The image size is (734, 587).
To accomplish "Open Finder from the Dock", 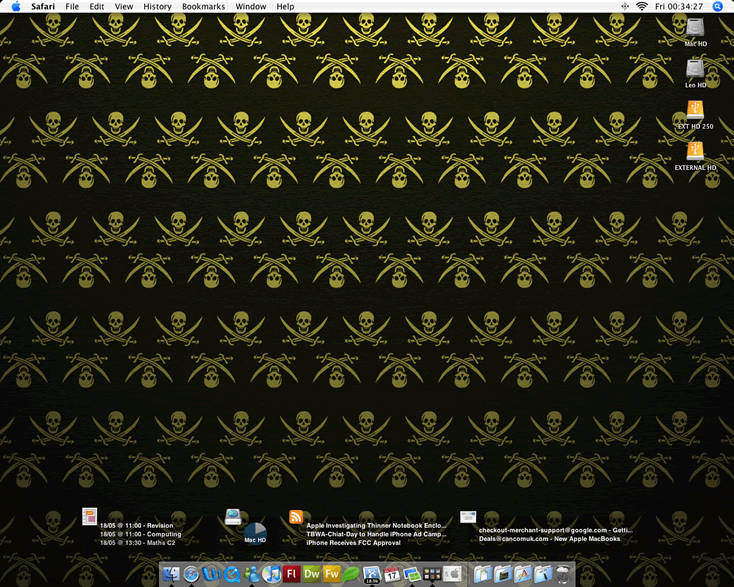I will coord(171,574).
